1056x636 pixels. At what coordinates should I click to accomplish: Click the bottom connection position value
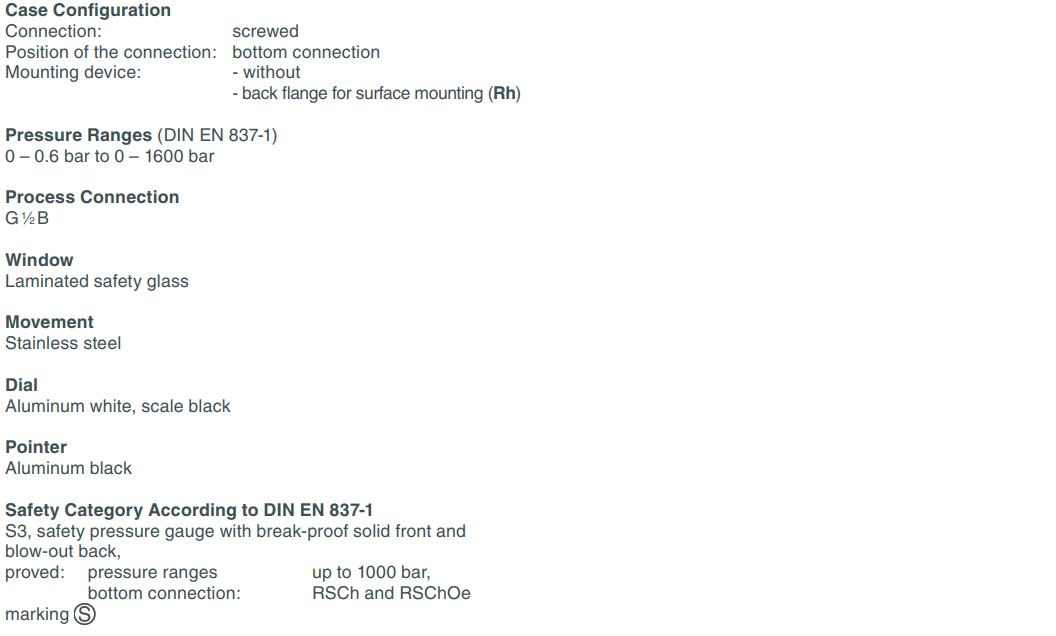click(x=306, y=52)
